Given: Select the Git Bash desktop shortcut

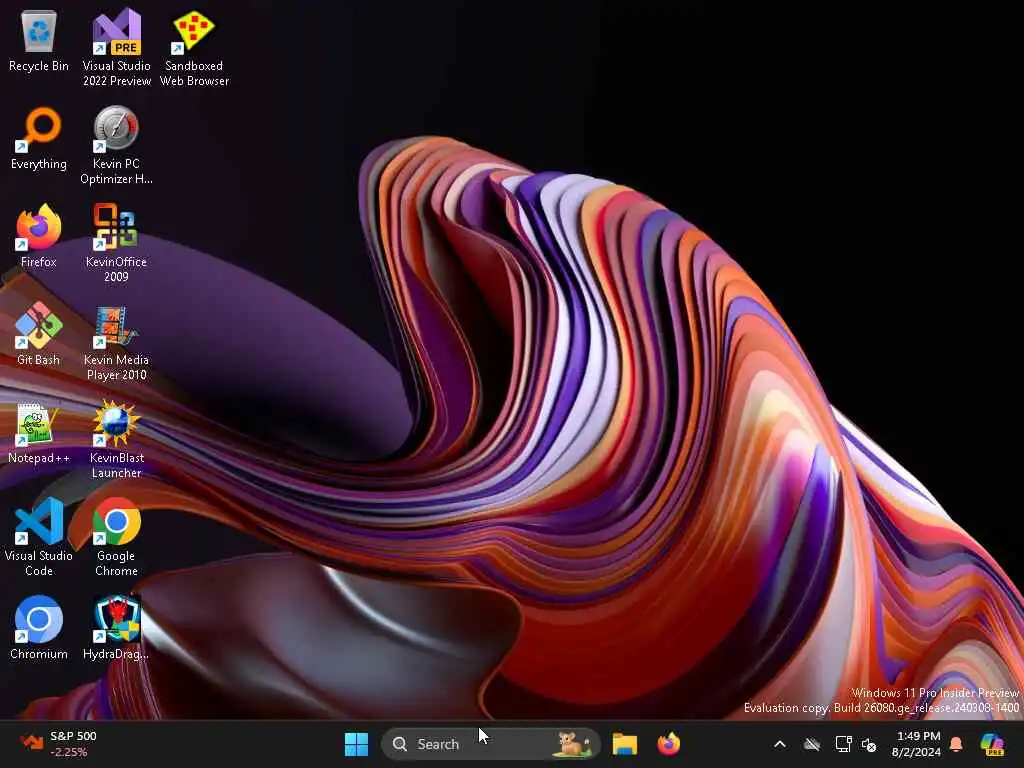Looking at the screenshot, I should pyautogui.click(x=39, y=334).
